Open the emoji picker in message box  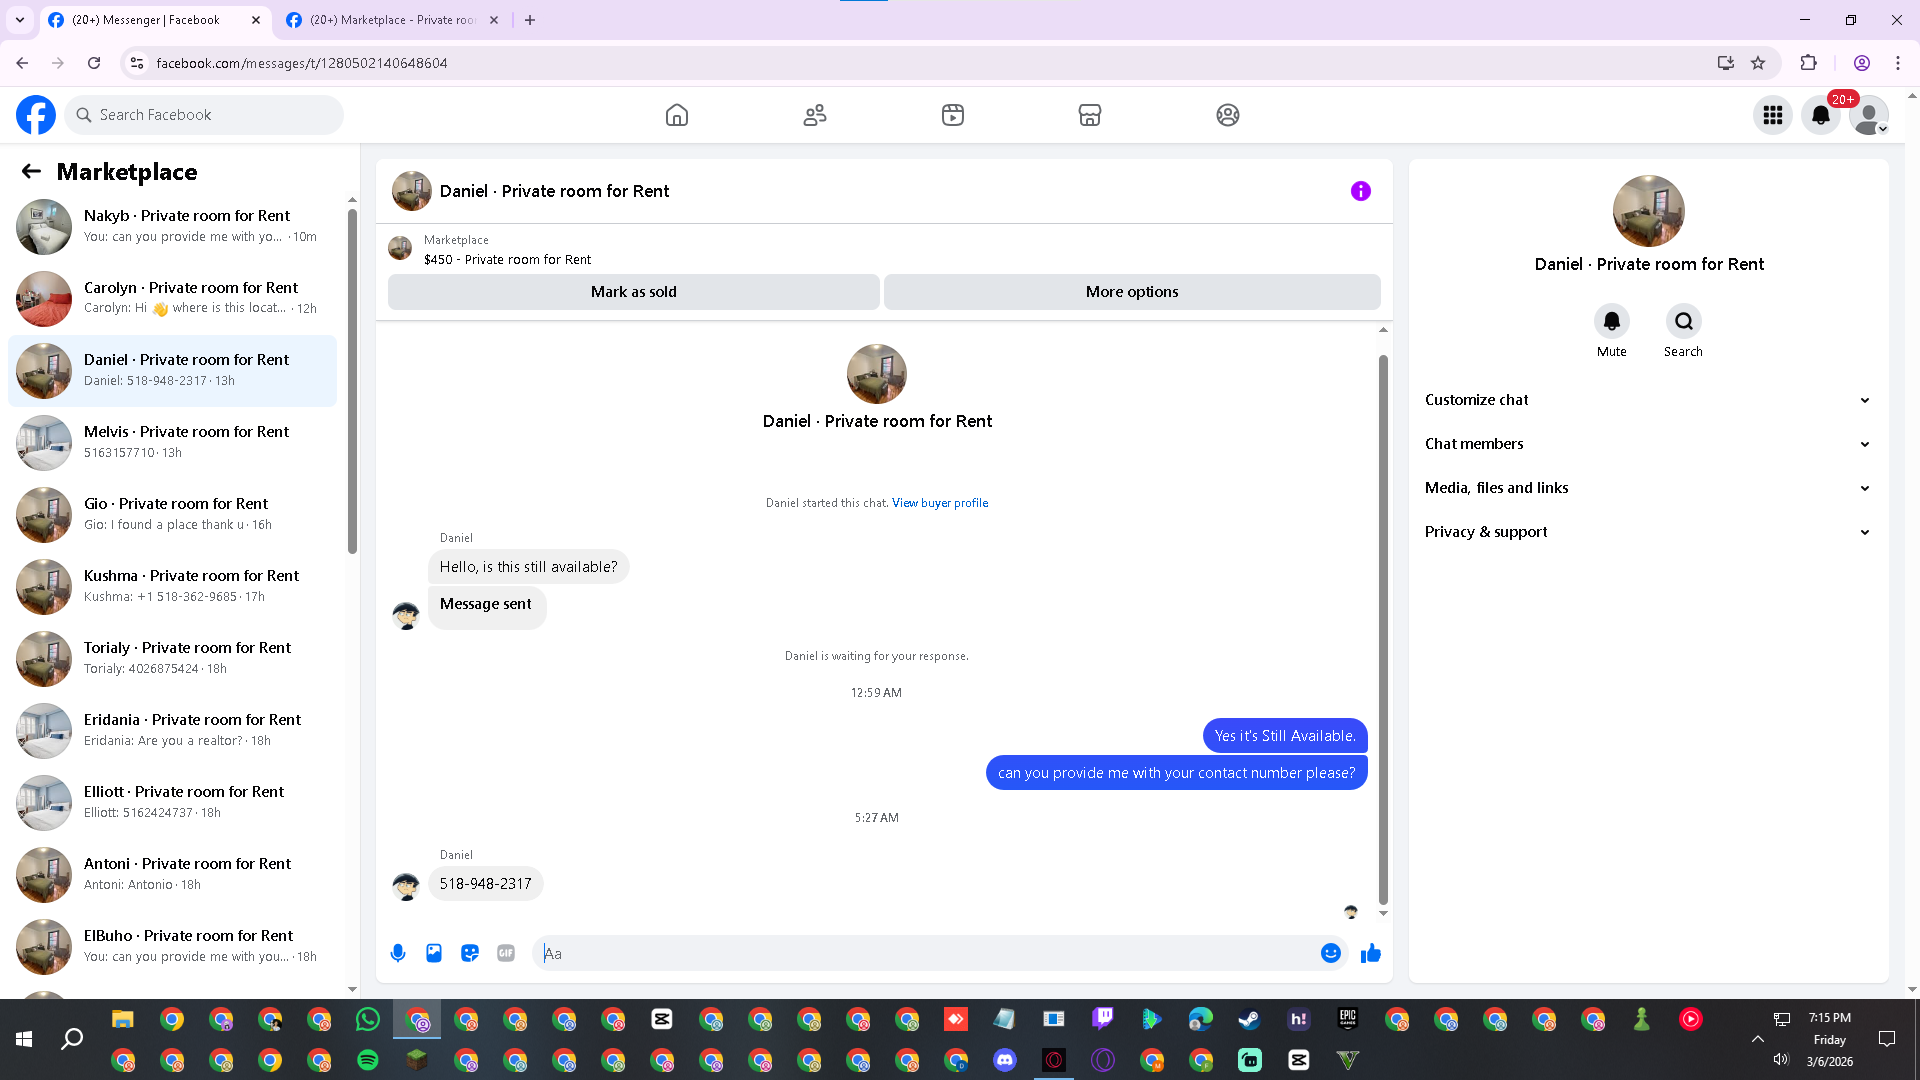[x=1330, y=953]
